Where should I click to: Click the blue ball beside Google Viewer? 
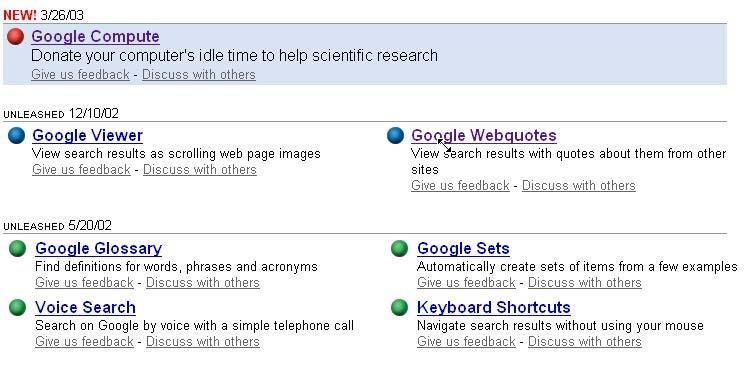point(16,136)
